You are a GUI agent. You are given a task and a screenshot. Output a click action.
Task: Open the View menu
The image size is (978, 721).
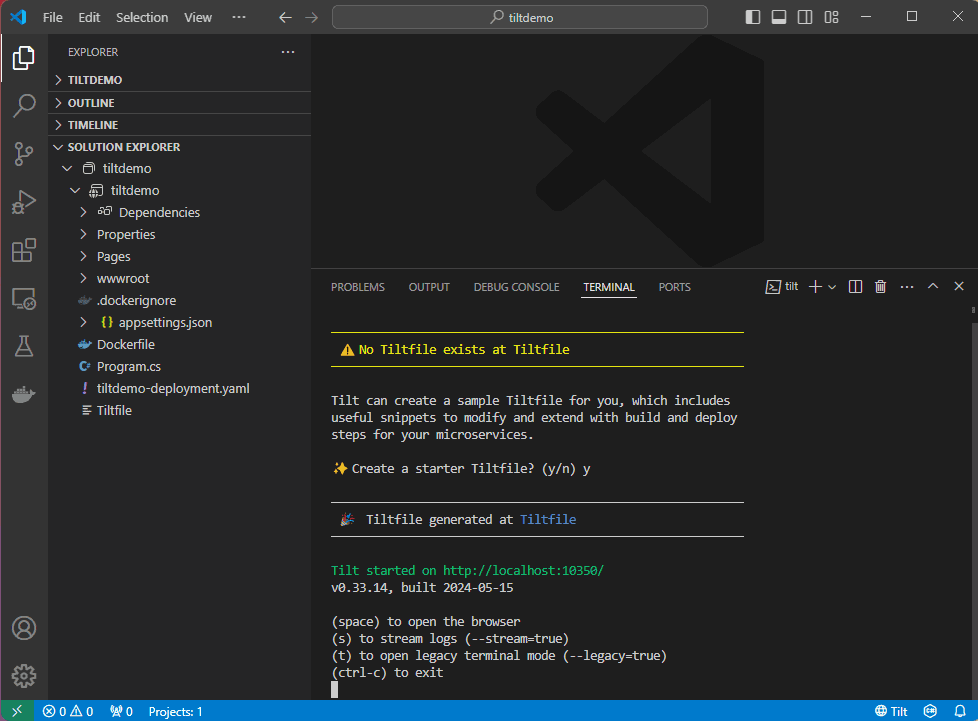[198, 17]
